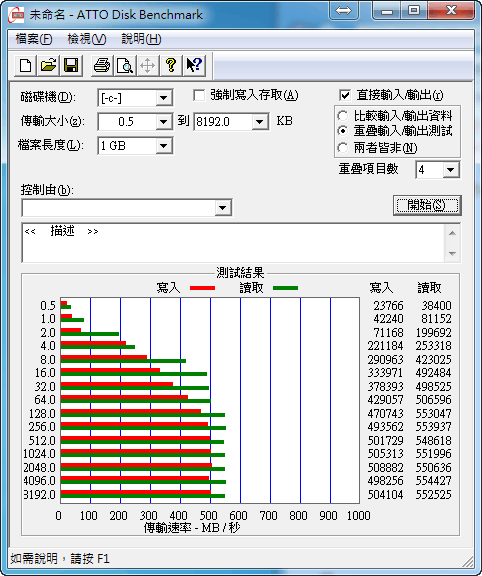Minimize the ATTO window
This screenshot has width=482, height=576.
(x=387, y=10)
